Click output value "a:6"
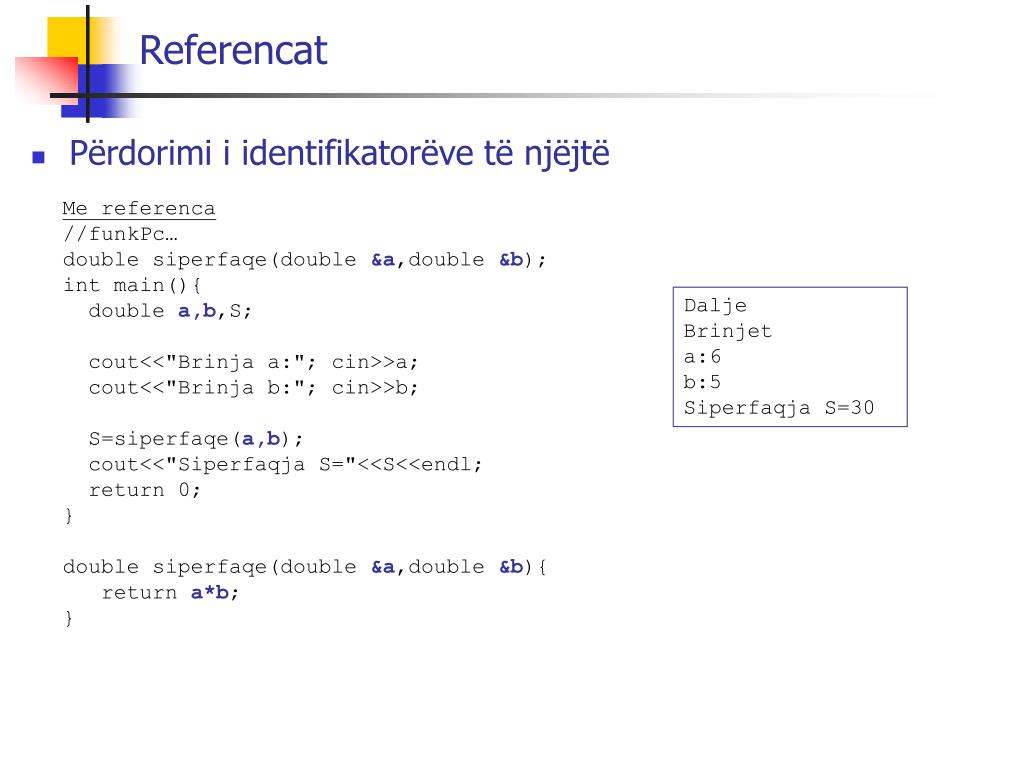Screen dimensions: 1024x768 [x=702, y=357]
